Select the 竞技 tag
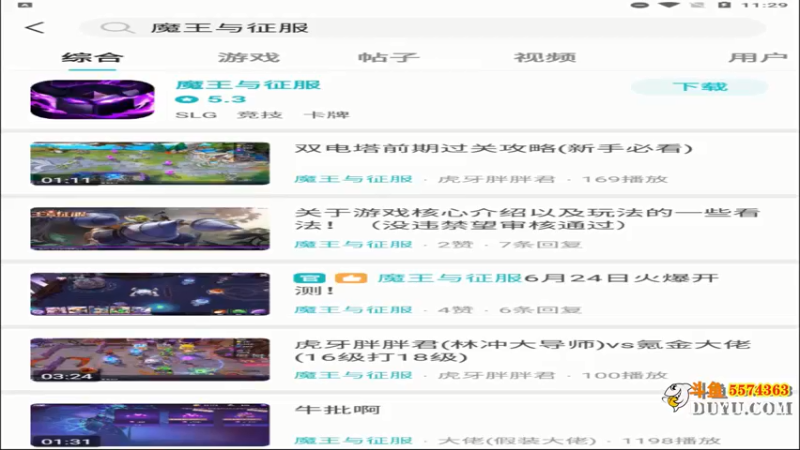This screenshot has width=800, height=450. pos(260,115)
